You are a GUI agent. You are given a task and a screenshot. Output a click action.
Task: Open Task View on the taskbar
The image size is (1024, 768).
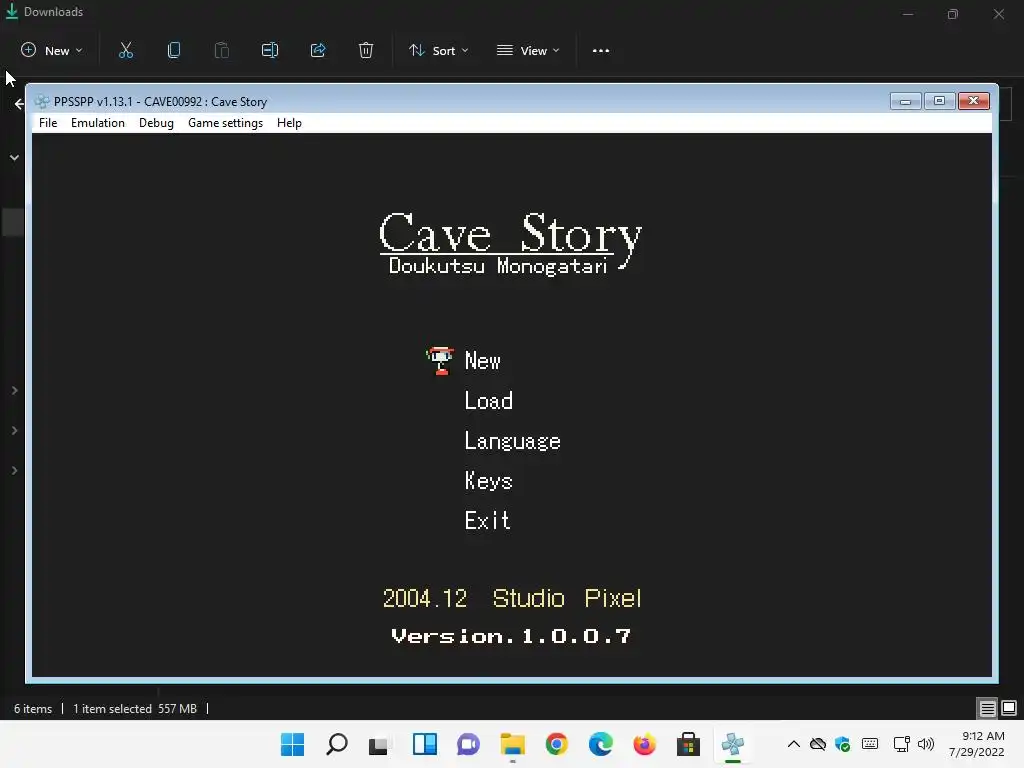pyautogui.click(x=379, y=744)
